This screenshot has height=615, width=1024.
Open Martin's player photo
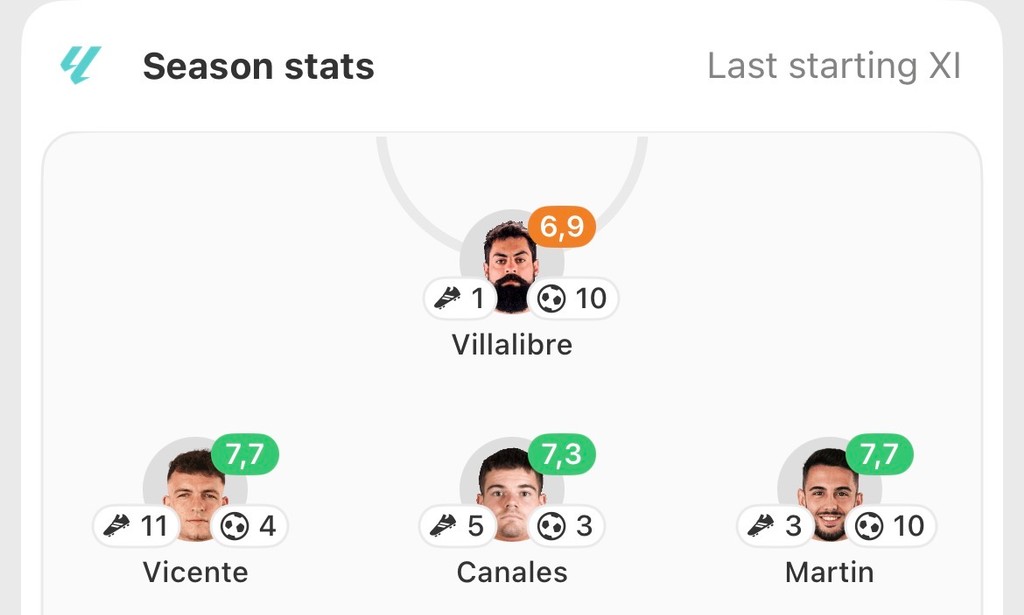pos(829,490)
